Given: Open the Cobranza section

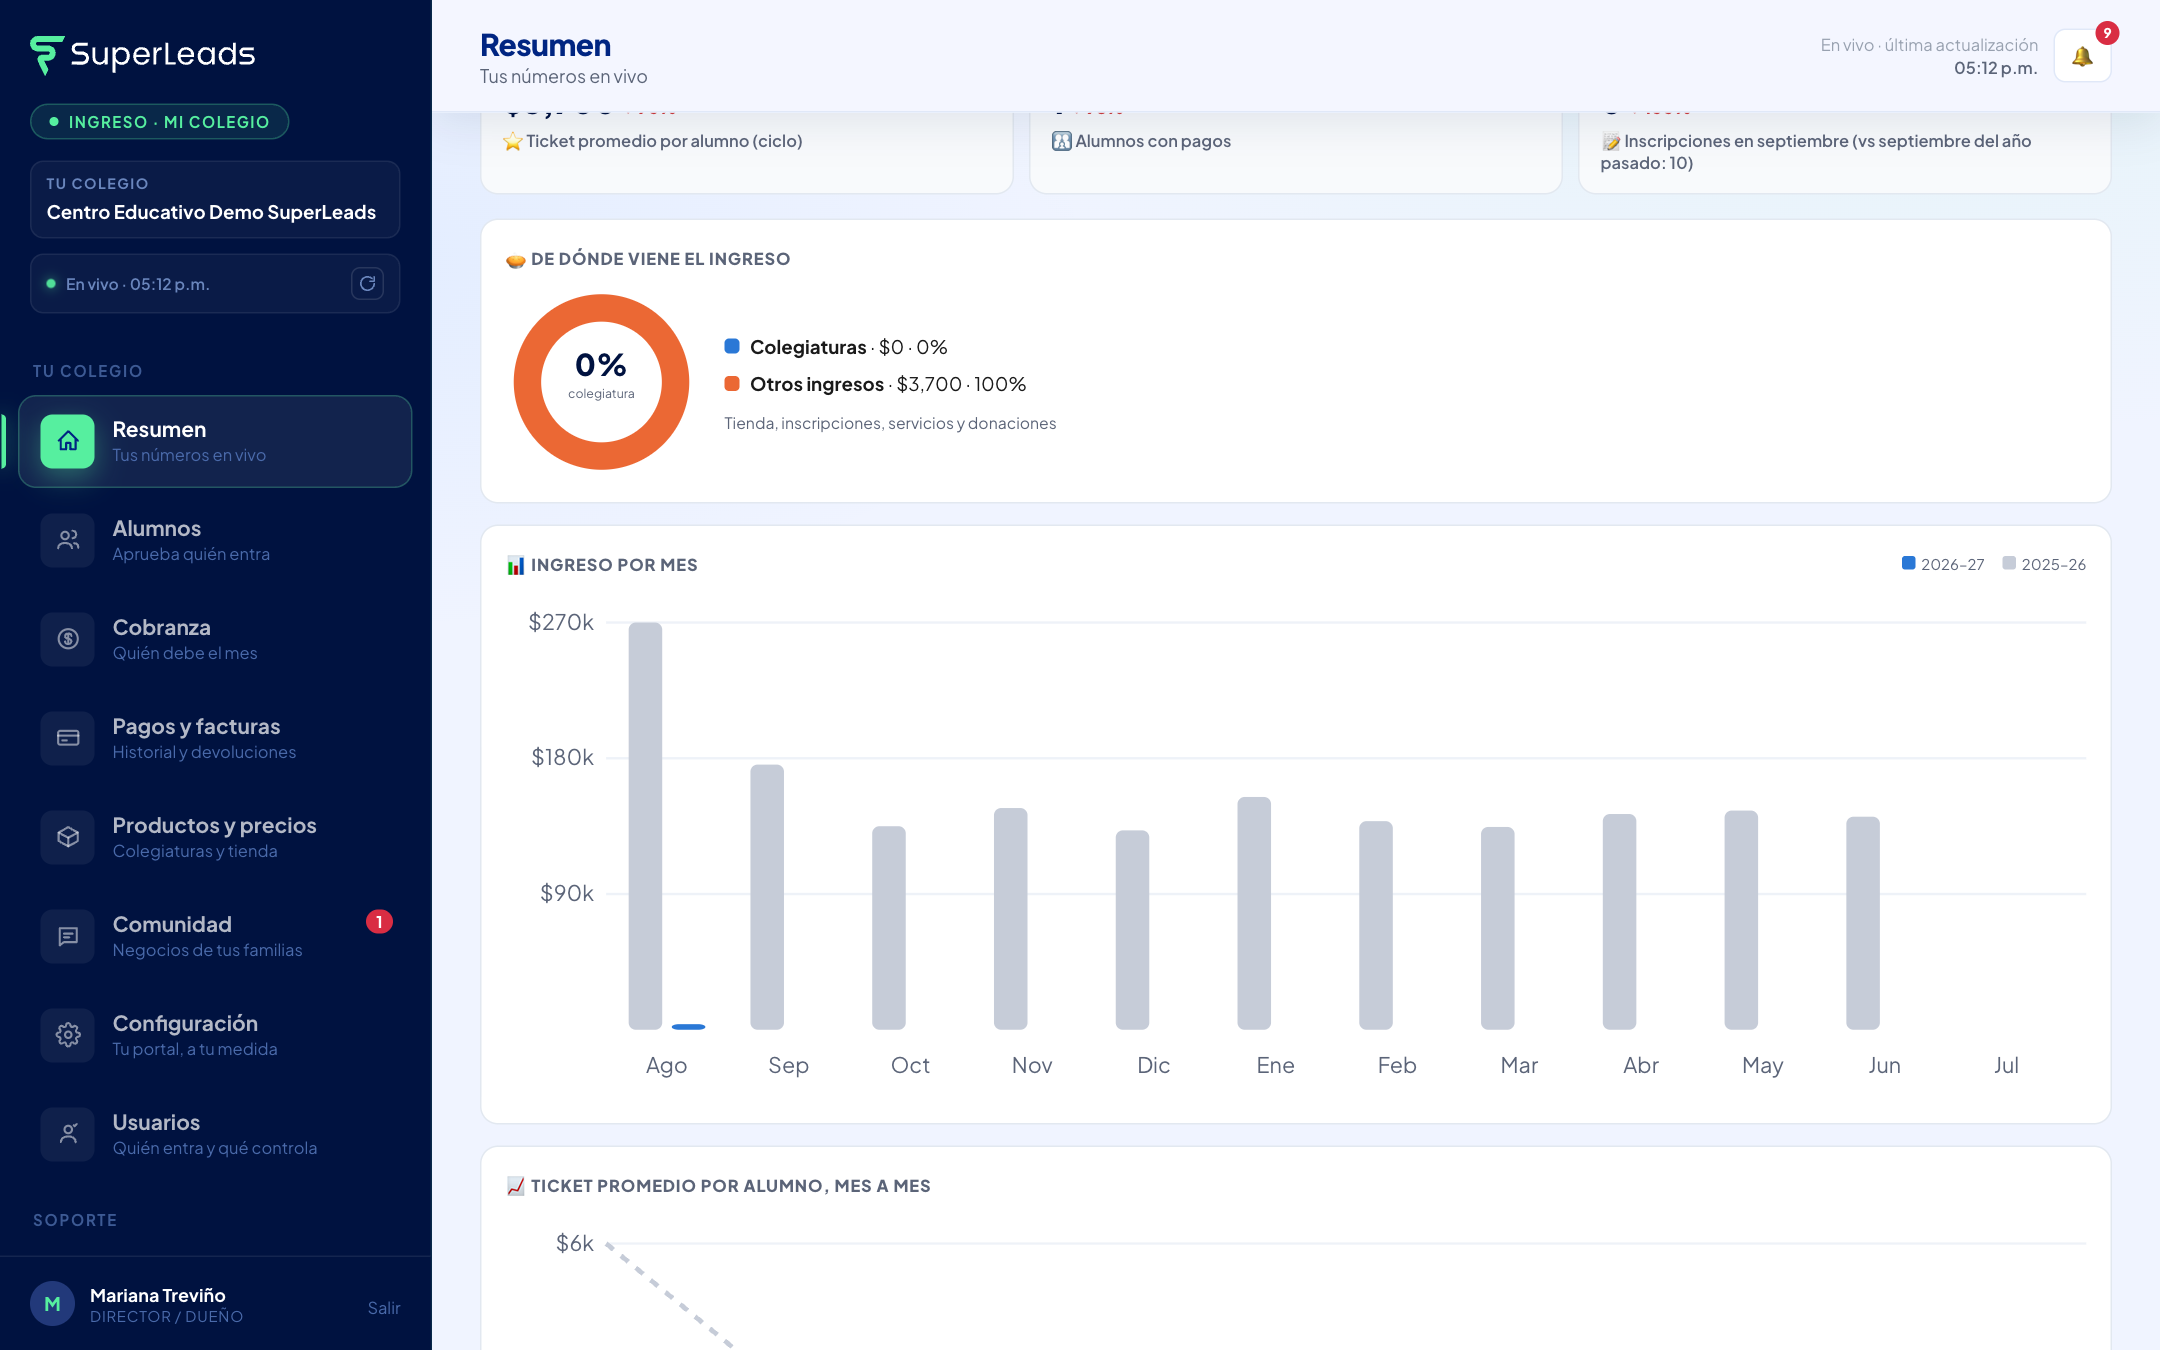Looking at the screenshot, I should (x=215, y=639).
